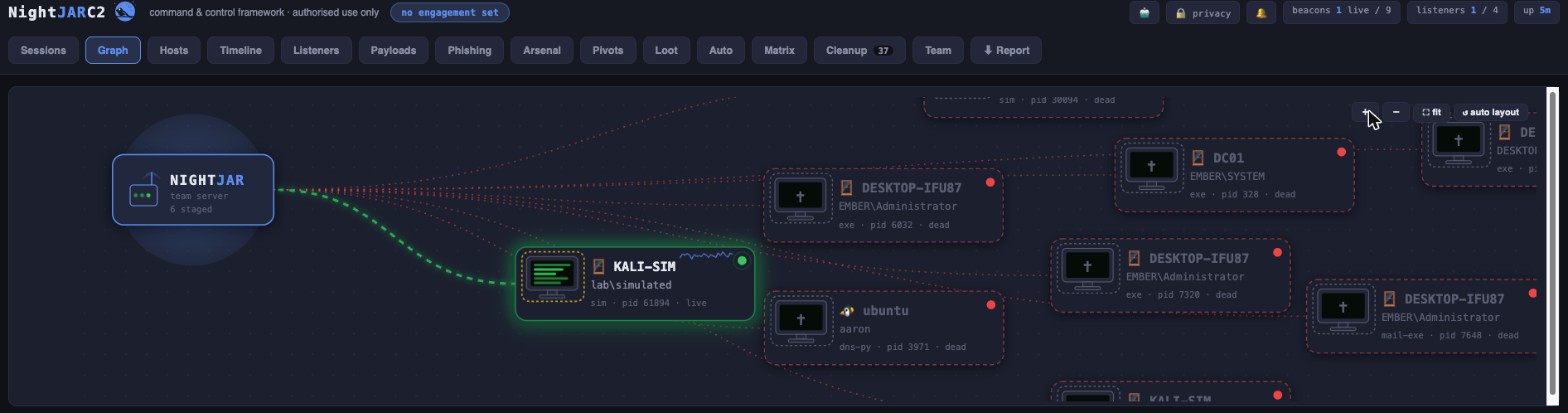Select the live KALI-SIM beacon node

635,284
